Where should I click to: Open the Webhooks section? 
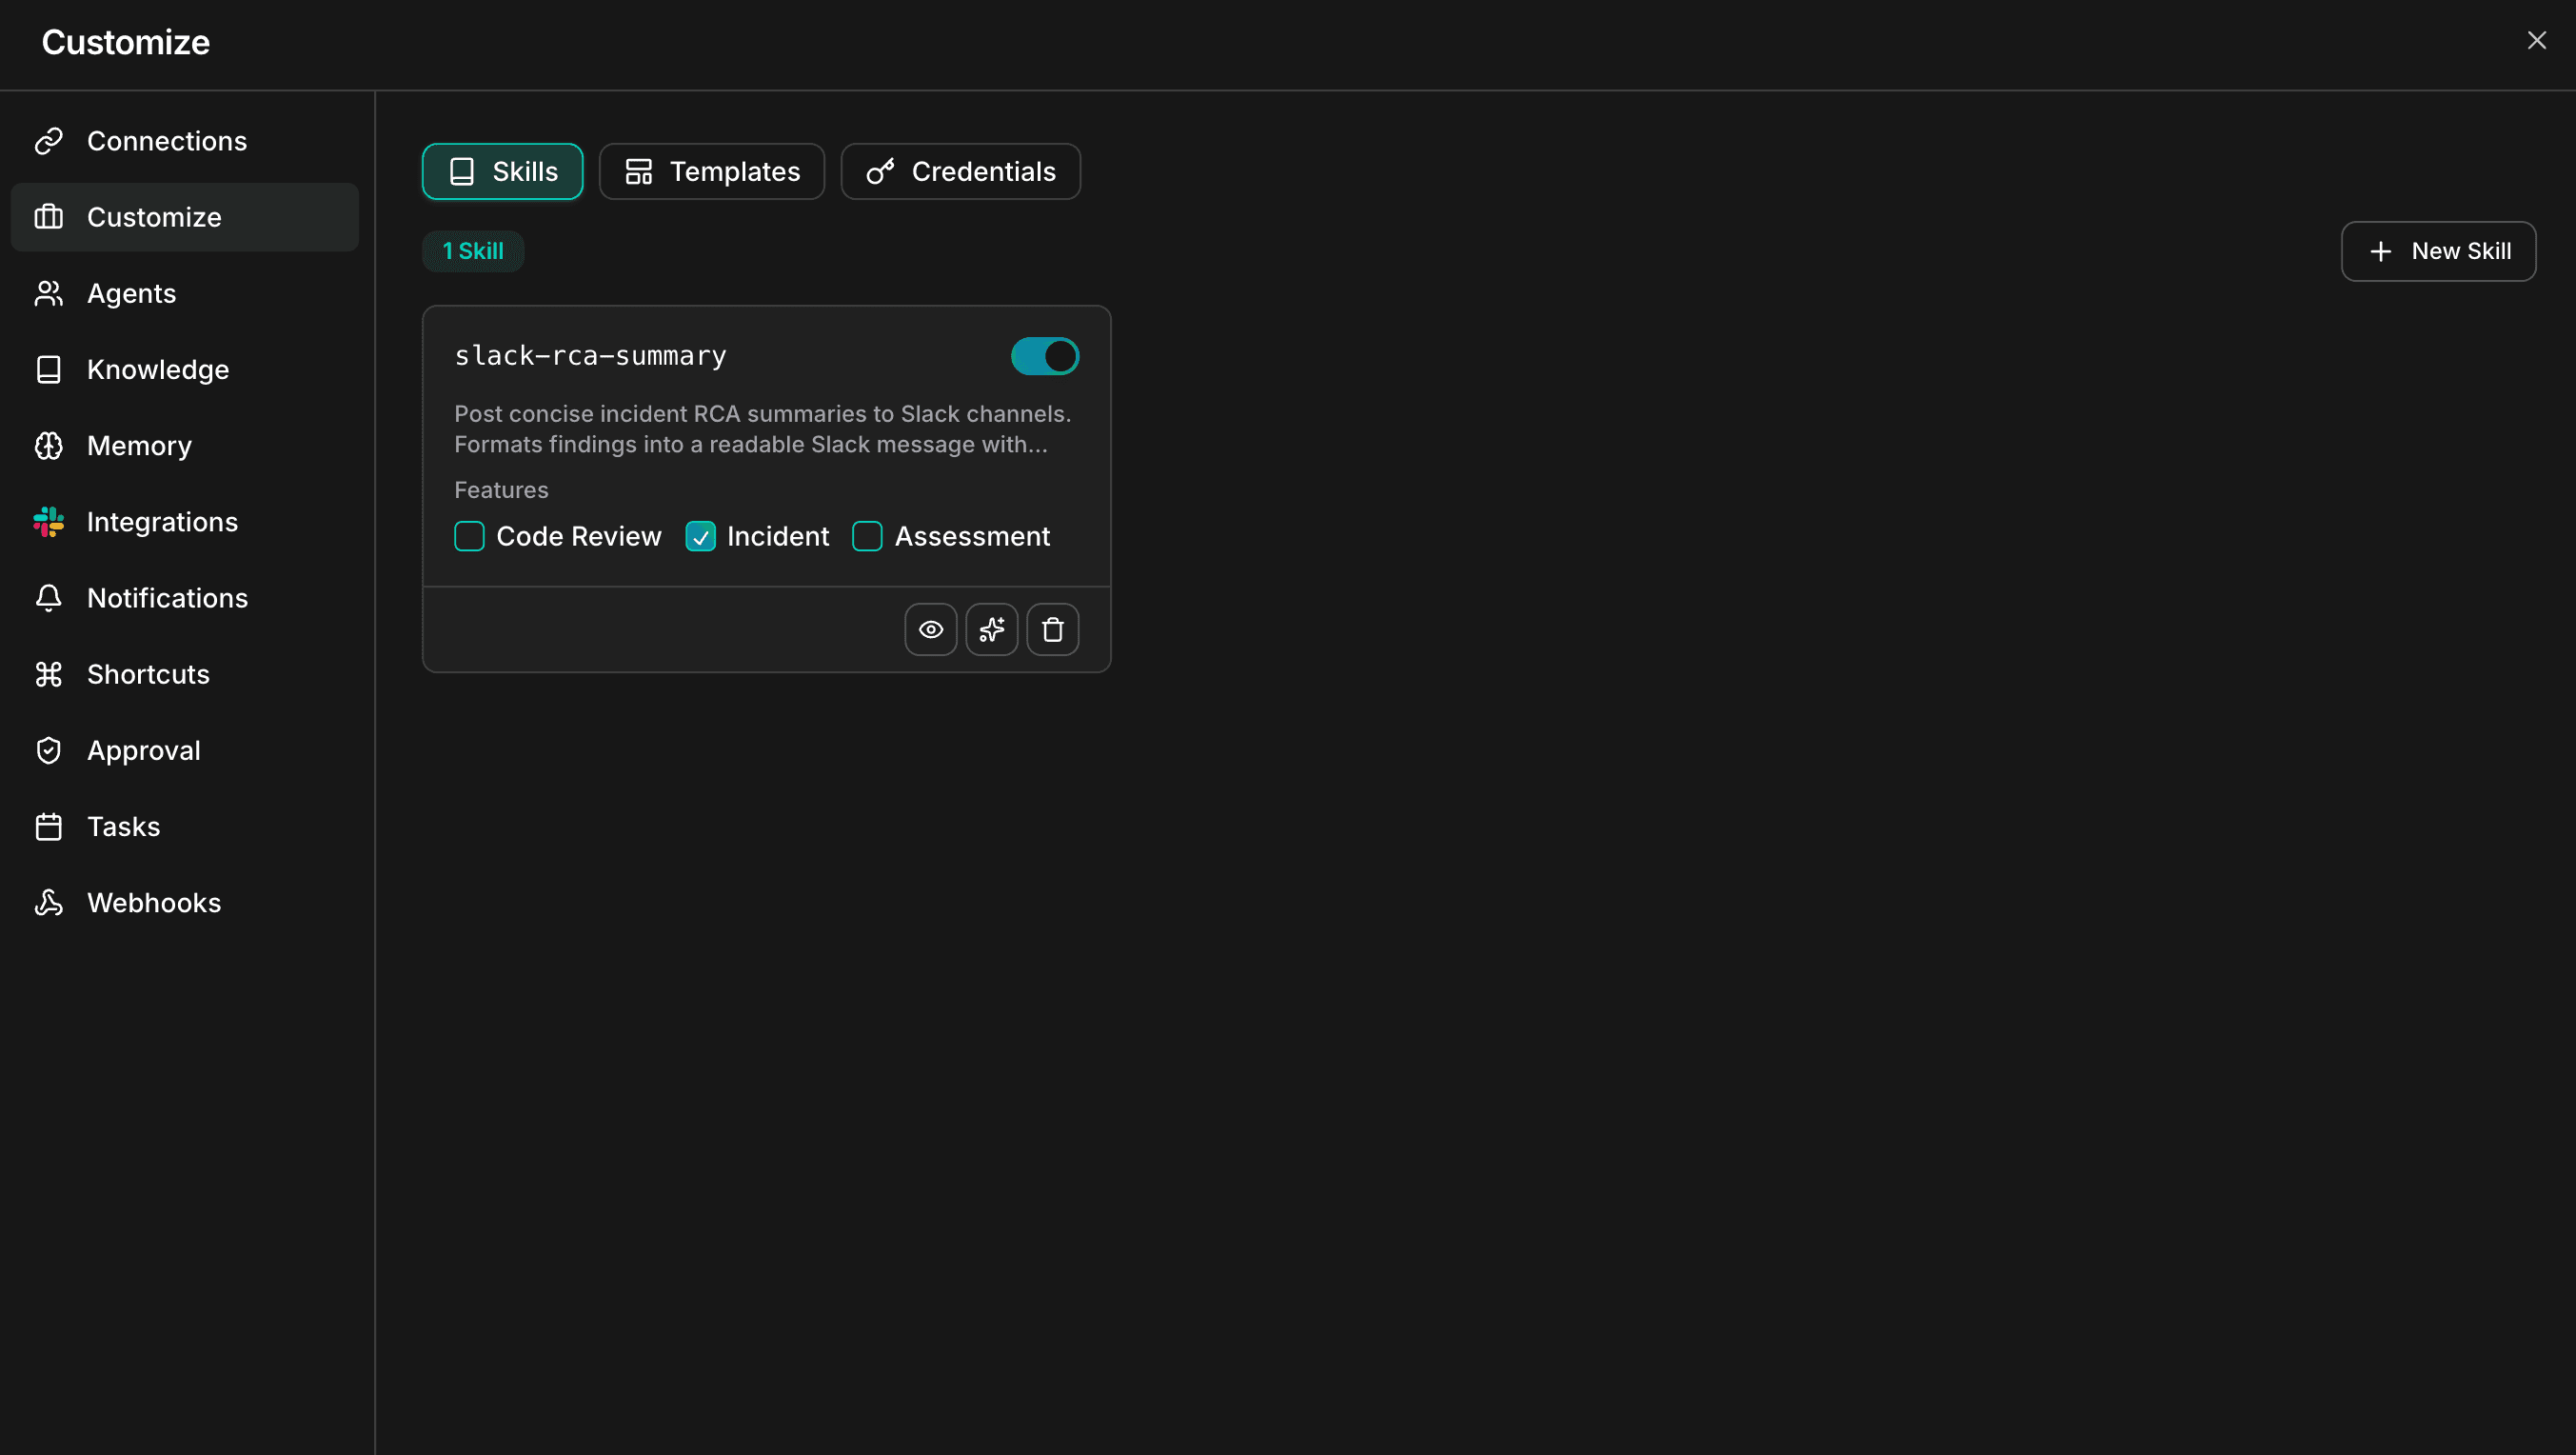[154, 902]
